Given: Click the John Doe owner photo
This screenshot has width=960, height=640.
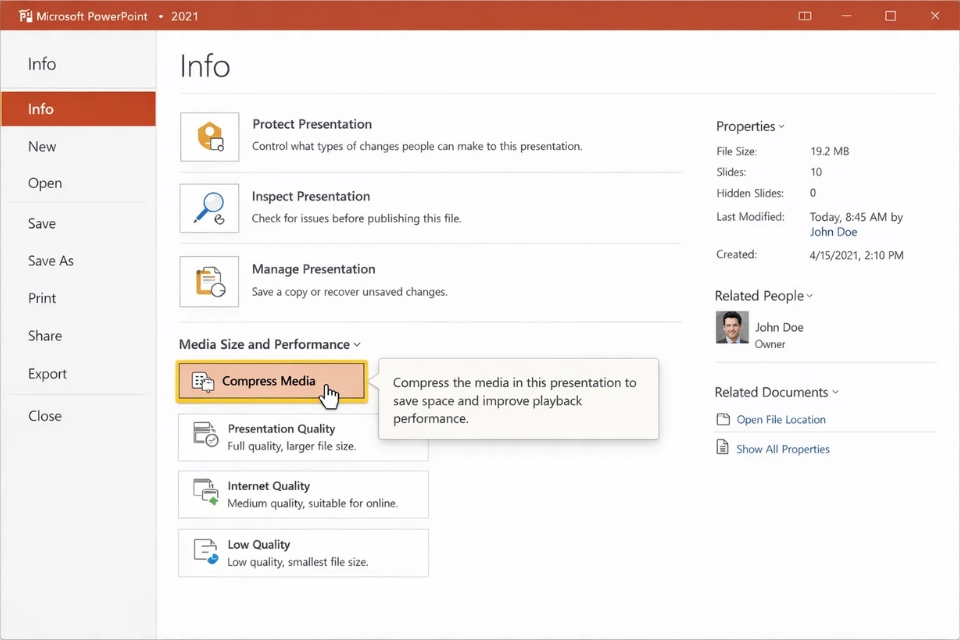Looking at the screenshot, I should click(732, 328).
